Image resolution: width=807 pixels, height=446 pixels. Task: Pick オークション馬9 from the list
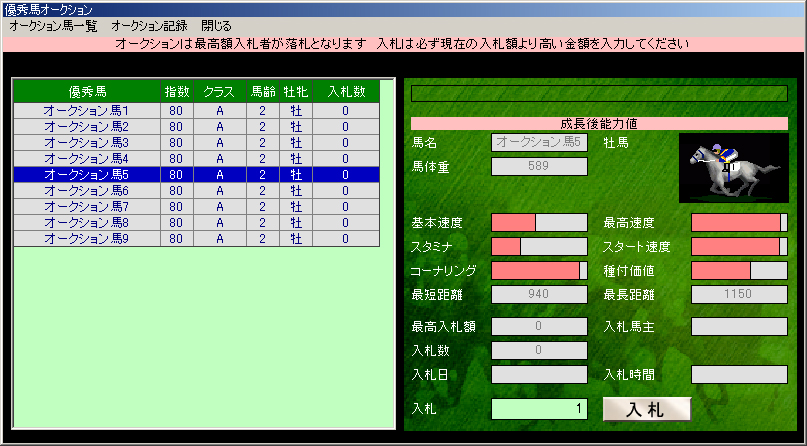click(86, 239)
